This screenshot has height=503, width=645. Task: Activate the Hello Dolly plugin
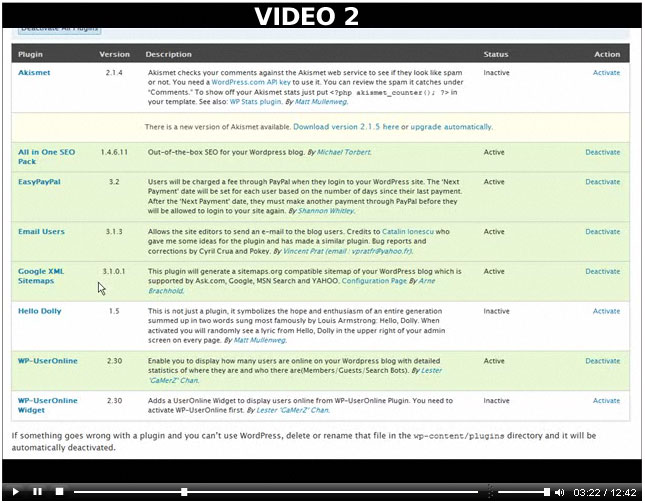[x=606, y=311]
